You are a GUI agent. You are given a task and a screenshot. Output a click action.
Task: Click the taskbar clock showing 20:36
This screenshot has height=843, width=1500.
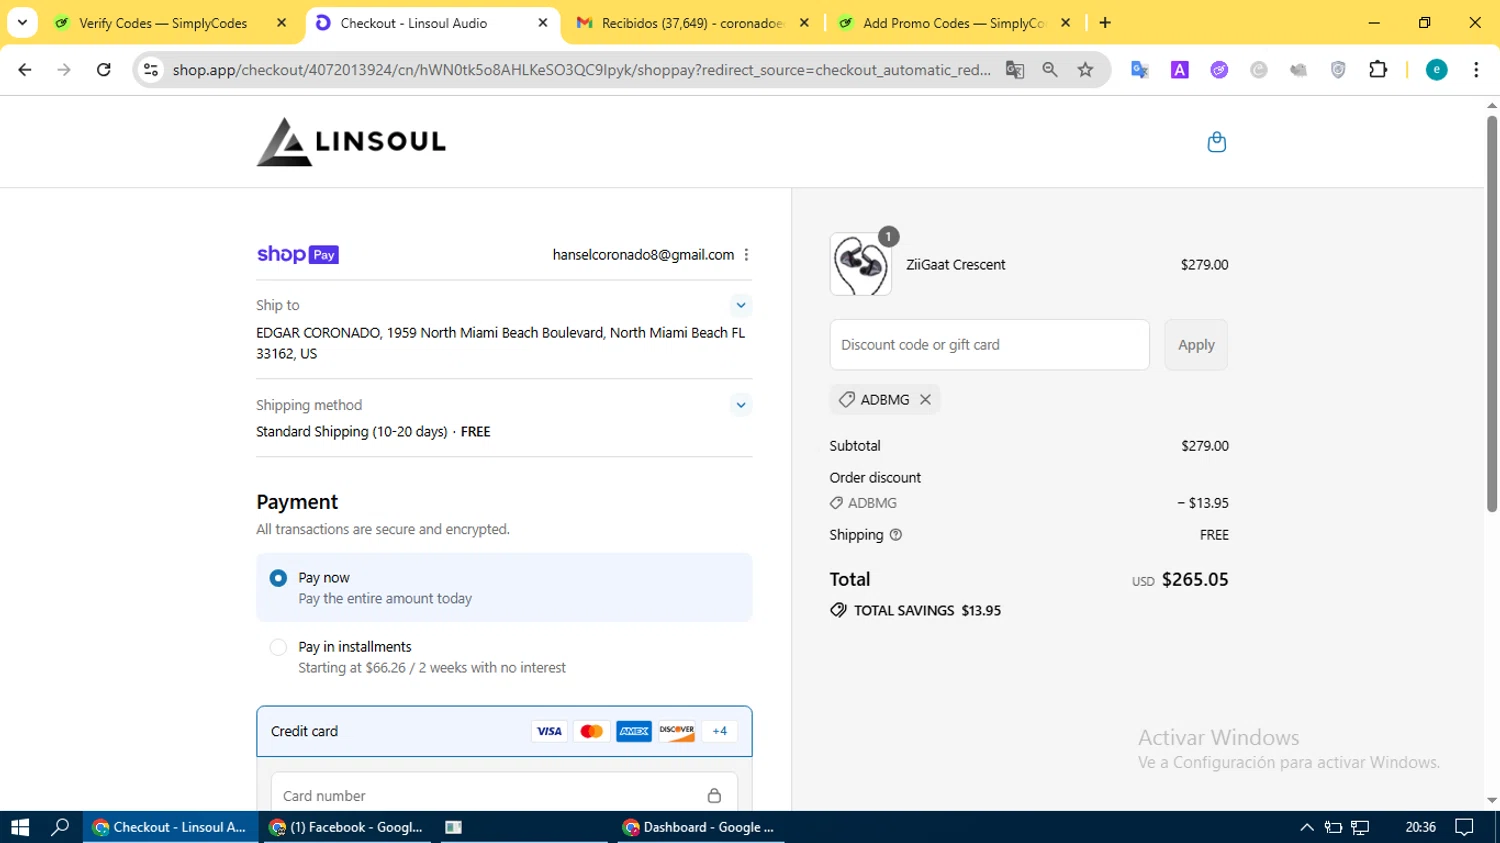point(1420,827)
